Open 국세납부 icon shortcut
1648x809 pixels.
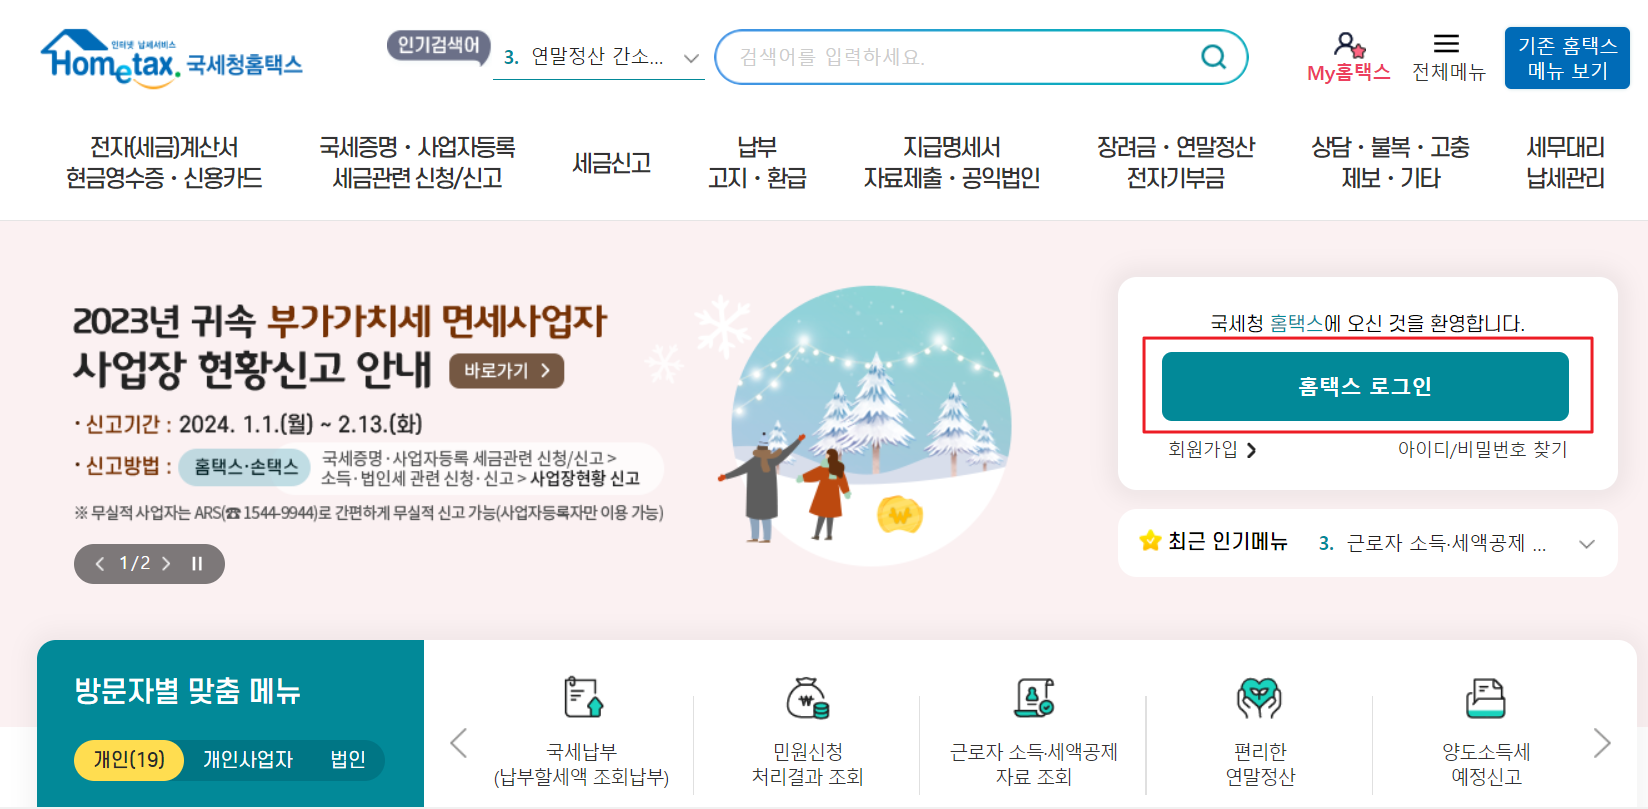pos(583,697)
